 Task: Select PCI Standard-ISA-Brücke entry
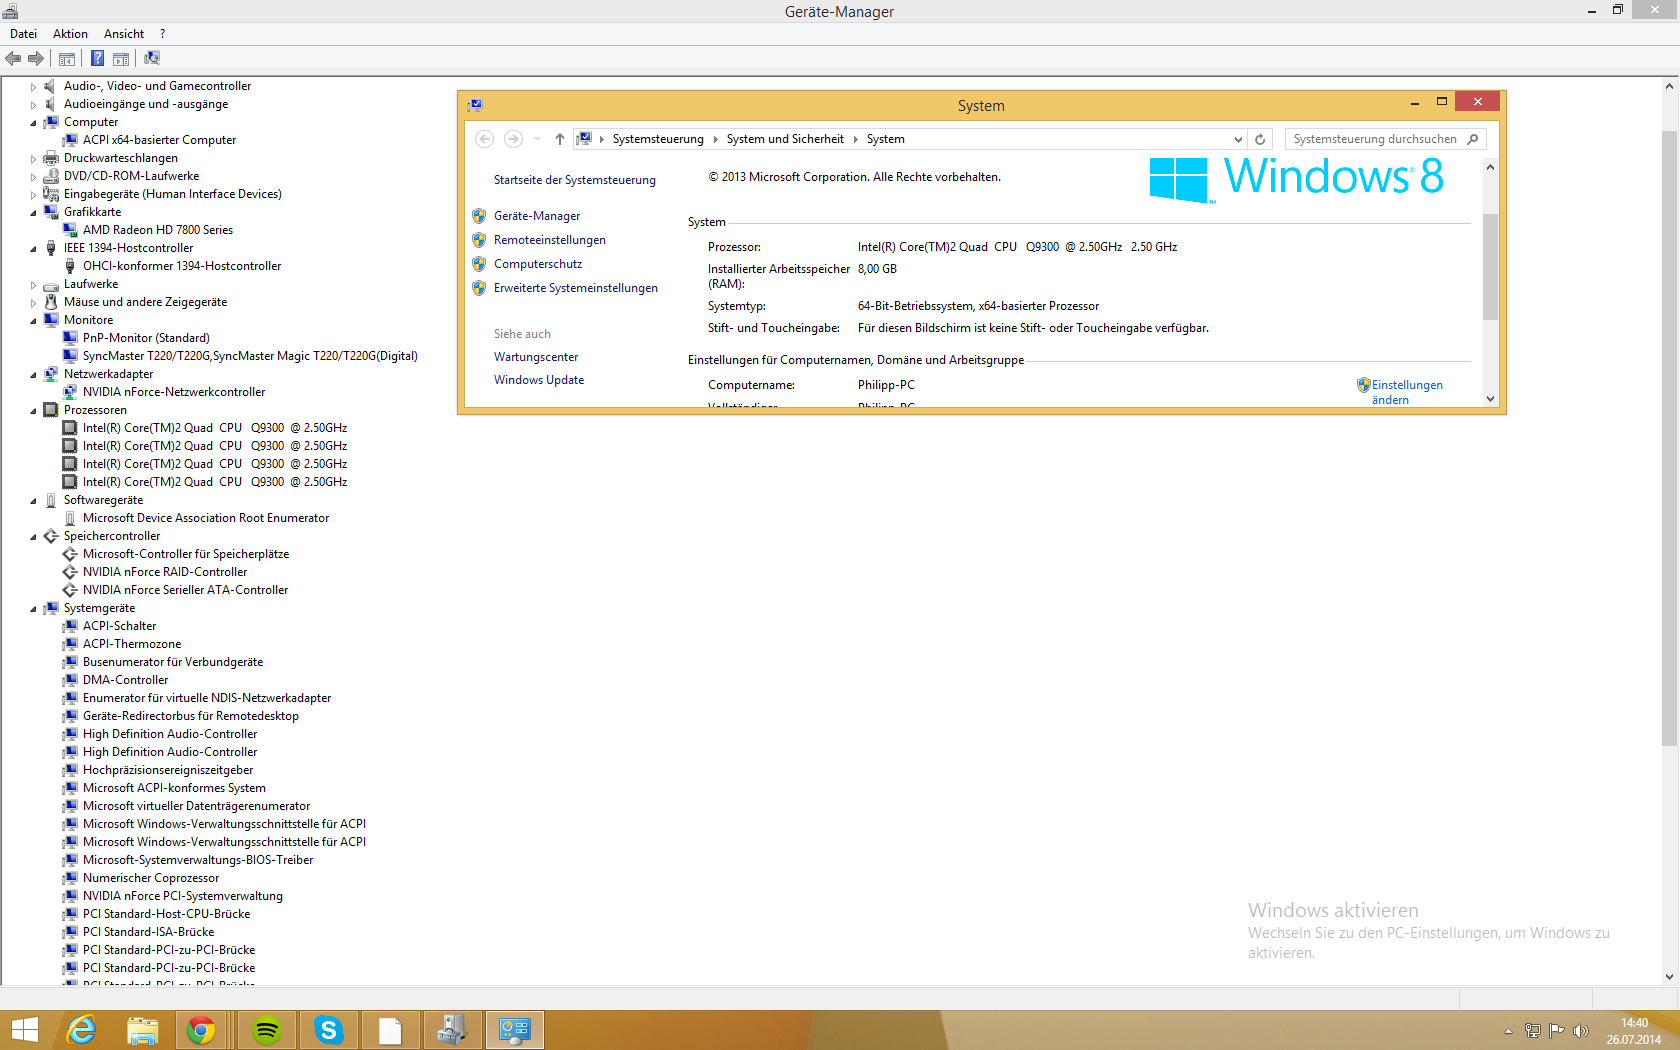tap(148, 932)
